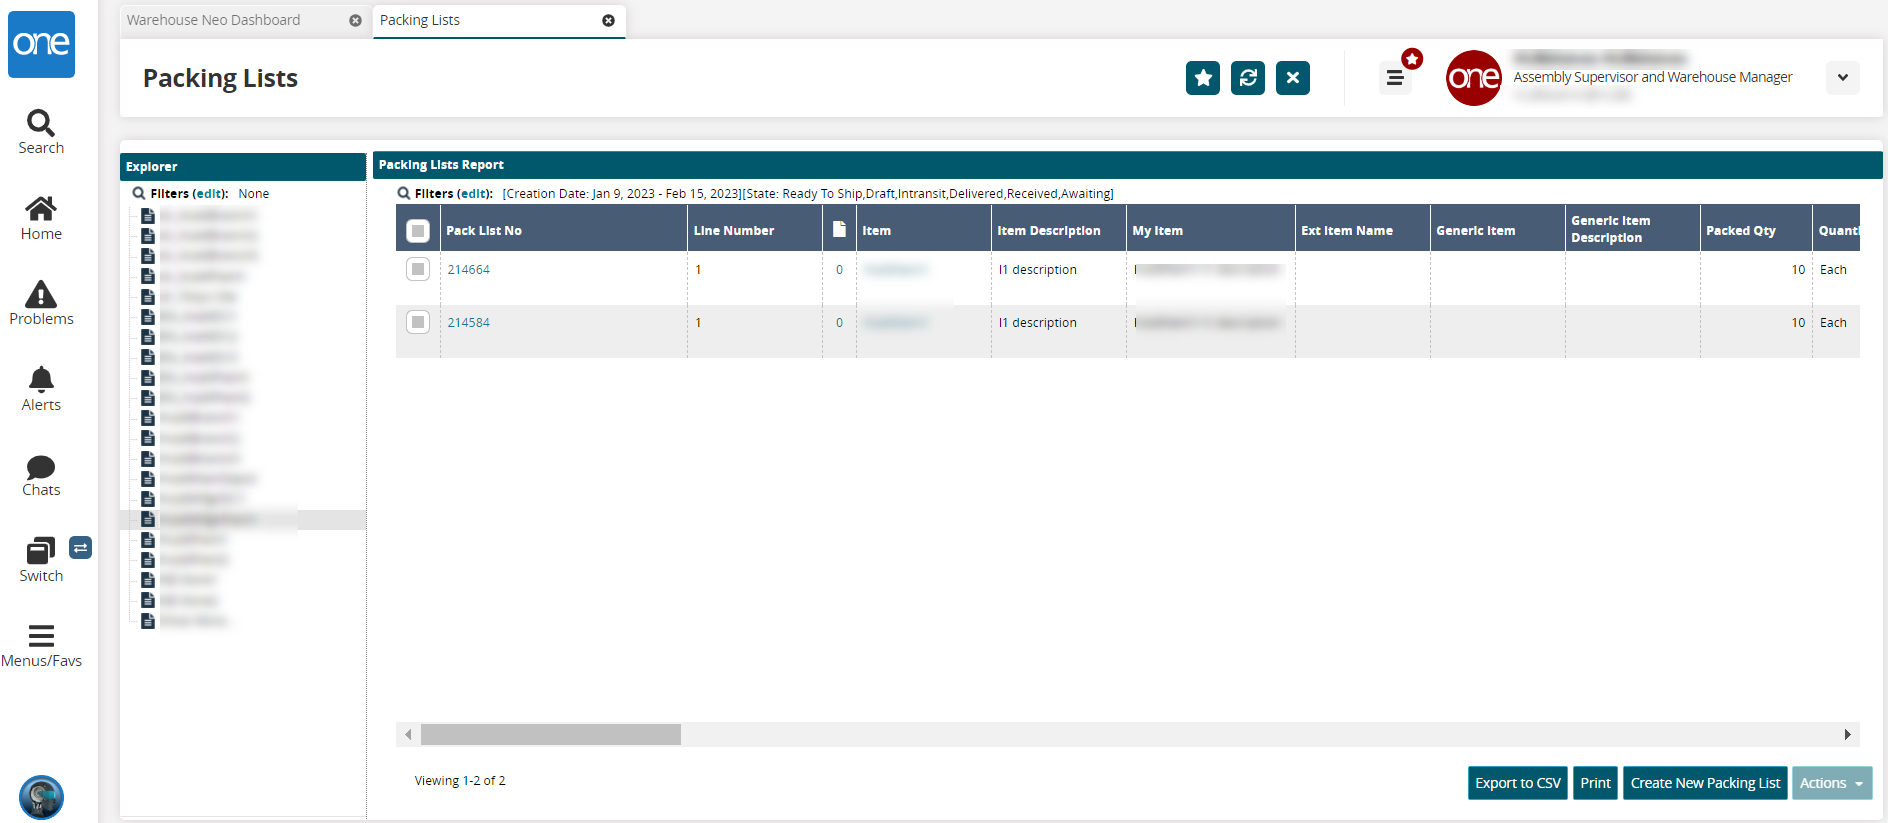The width and height of the screenshot is (1888, 823).
Task: Click the Explorer panel header
Action: 243,166
